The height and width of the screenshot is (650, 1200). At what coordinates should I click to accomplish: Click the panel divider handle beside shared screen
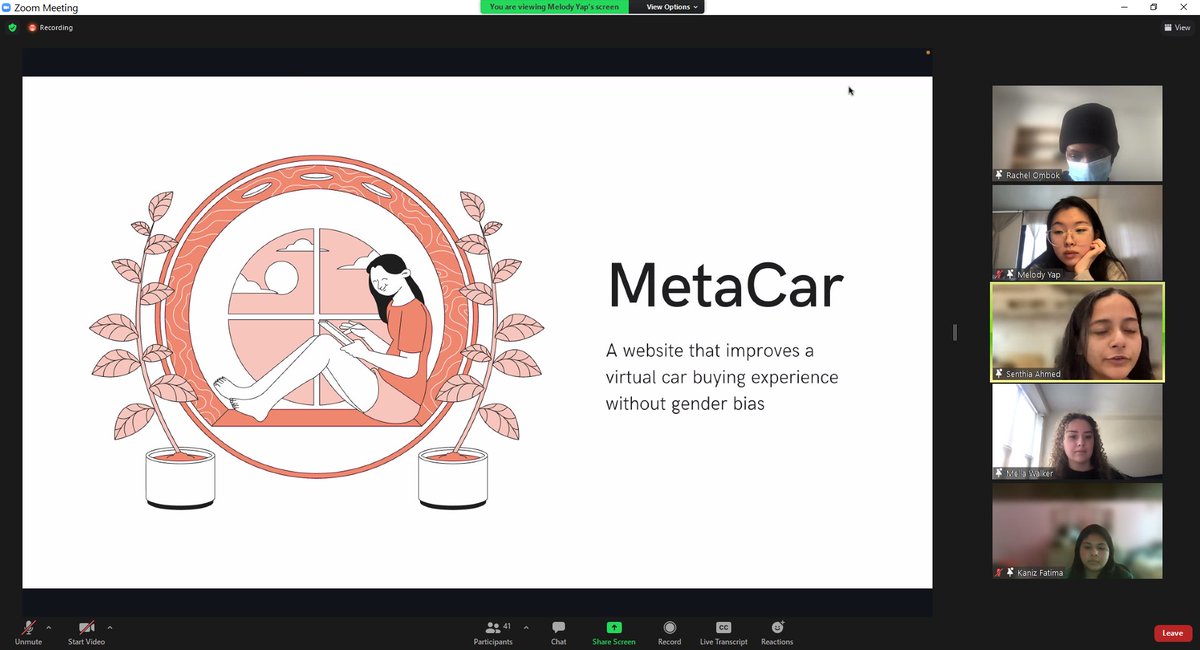click(x=955, y=332)
